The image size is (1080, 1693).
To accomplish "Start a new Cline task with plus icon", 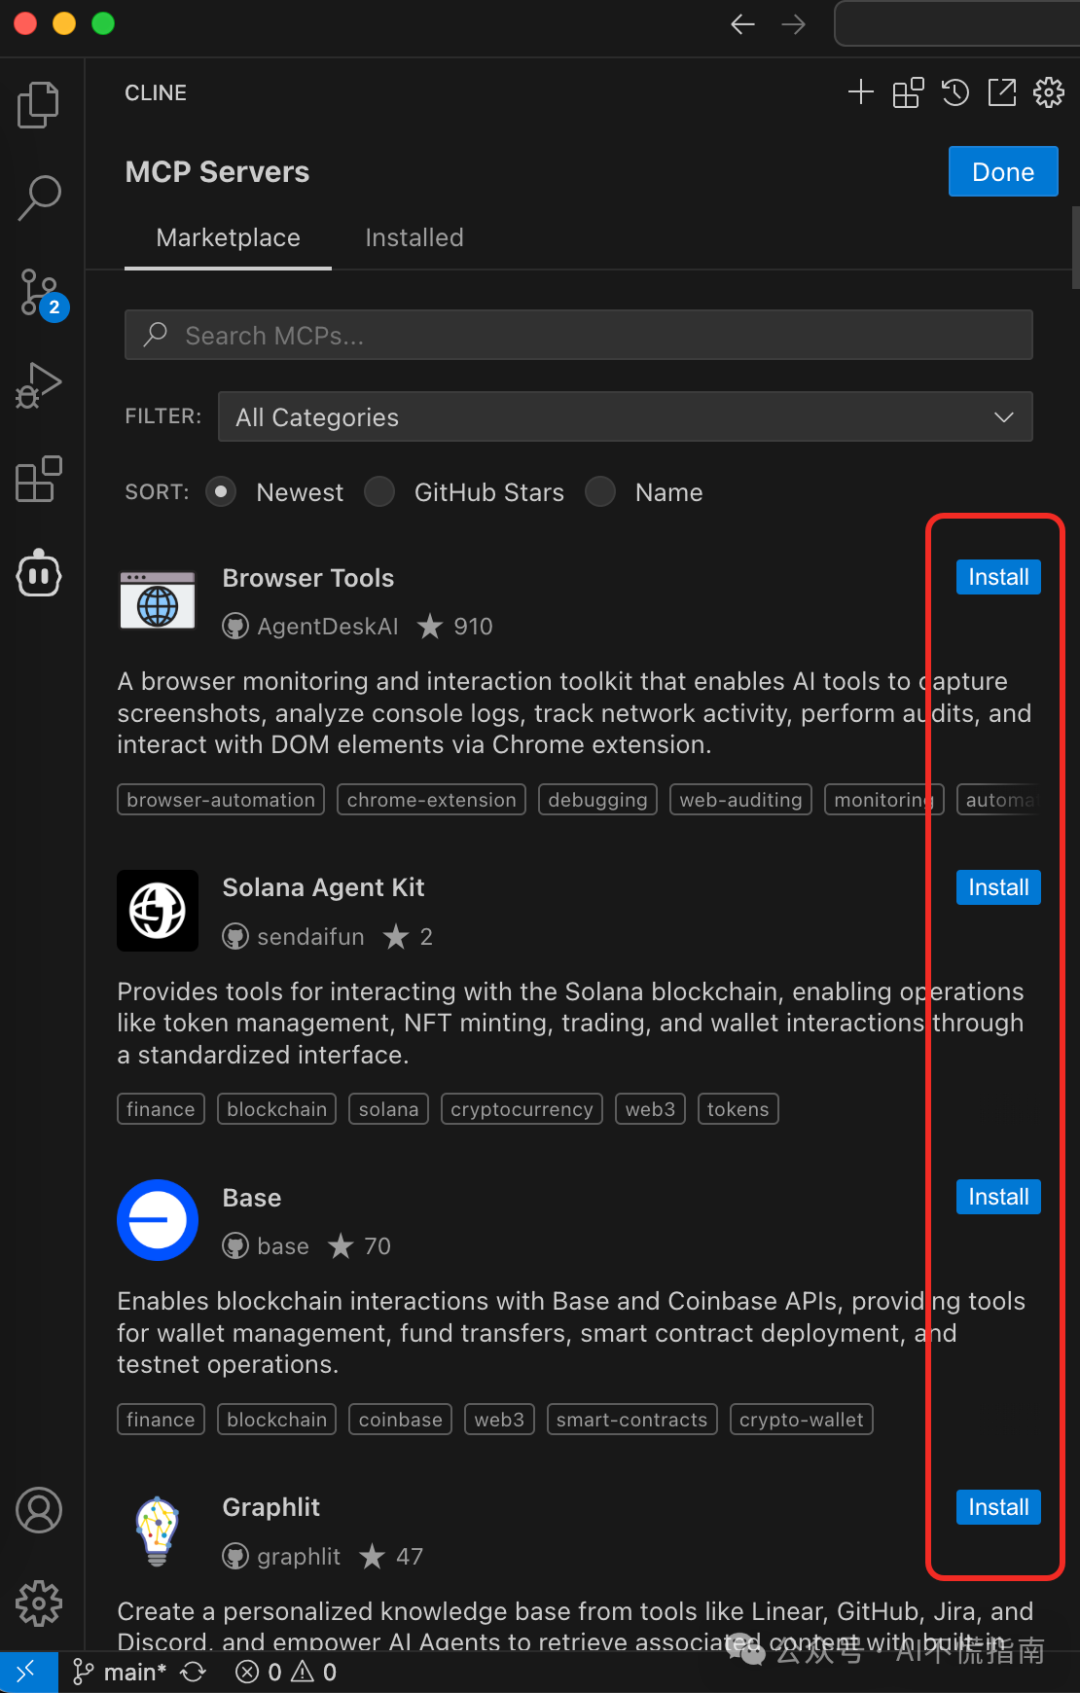I will pos(860,93).
